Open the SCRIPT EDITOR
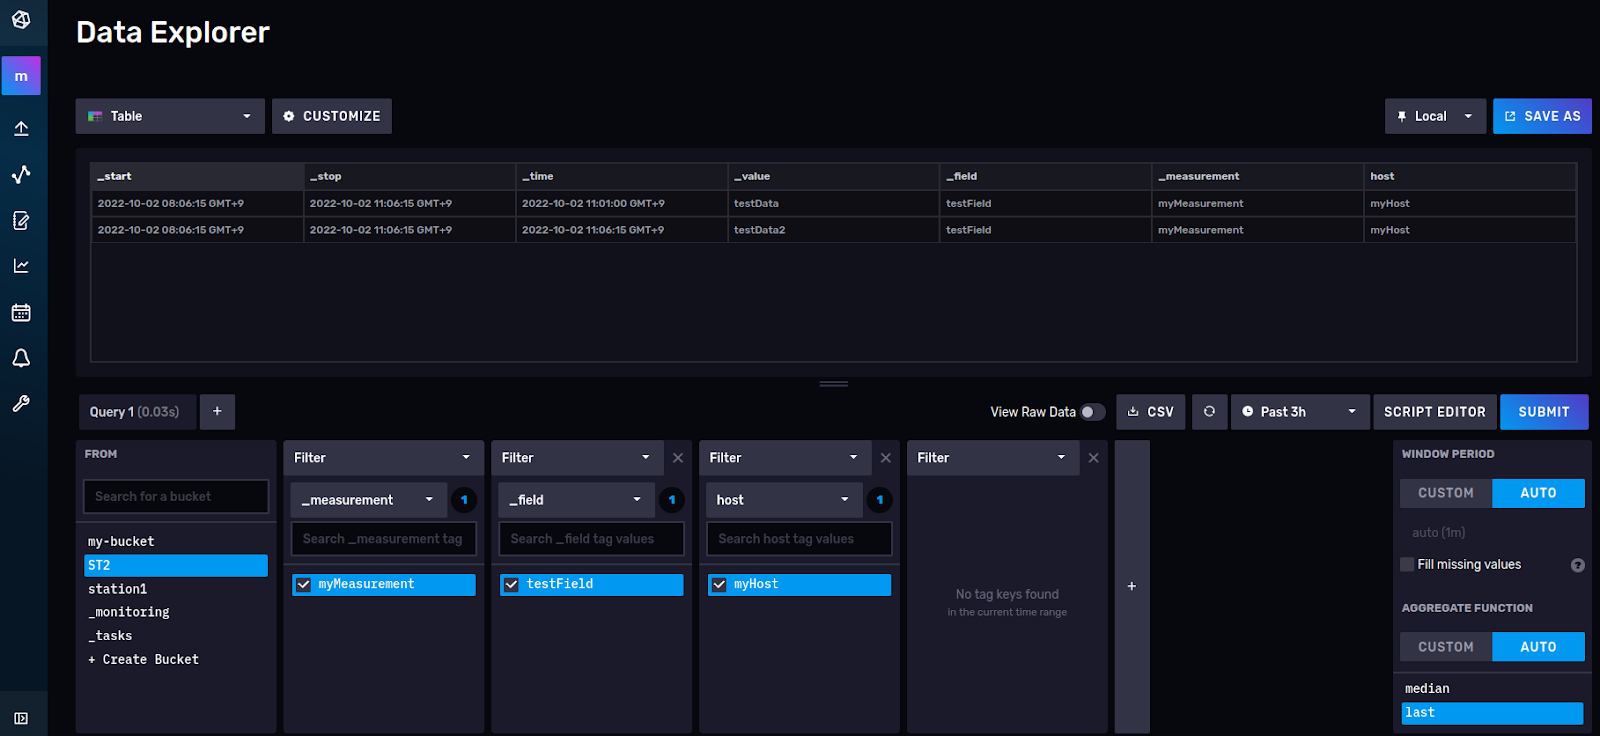The image size is (1600, 736). (1435, 412)
